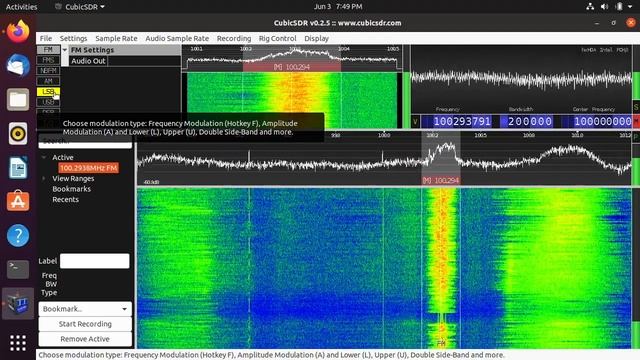Select Bookmarks in the tree

(71, 189)
